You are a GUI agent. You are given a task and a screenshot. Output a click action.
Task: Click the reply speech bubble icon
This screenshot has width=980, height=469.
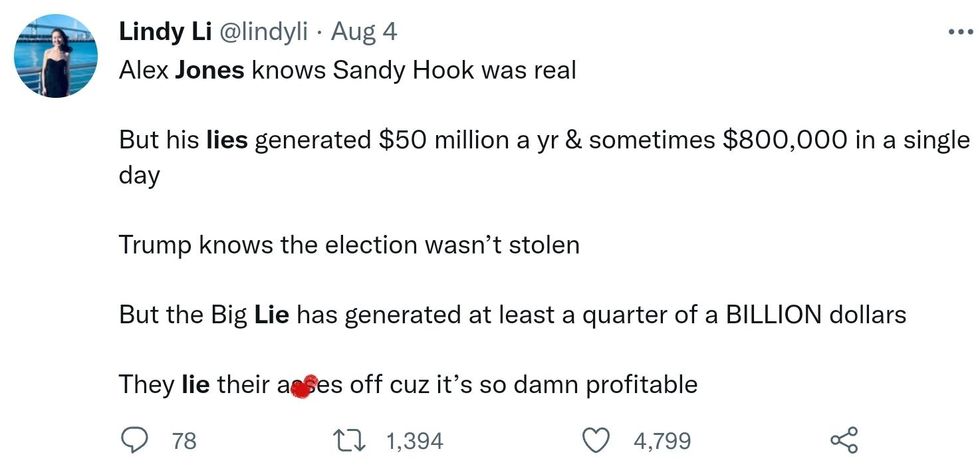pyautogui.click(x=135, y=439)
